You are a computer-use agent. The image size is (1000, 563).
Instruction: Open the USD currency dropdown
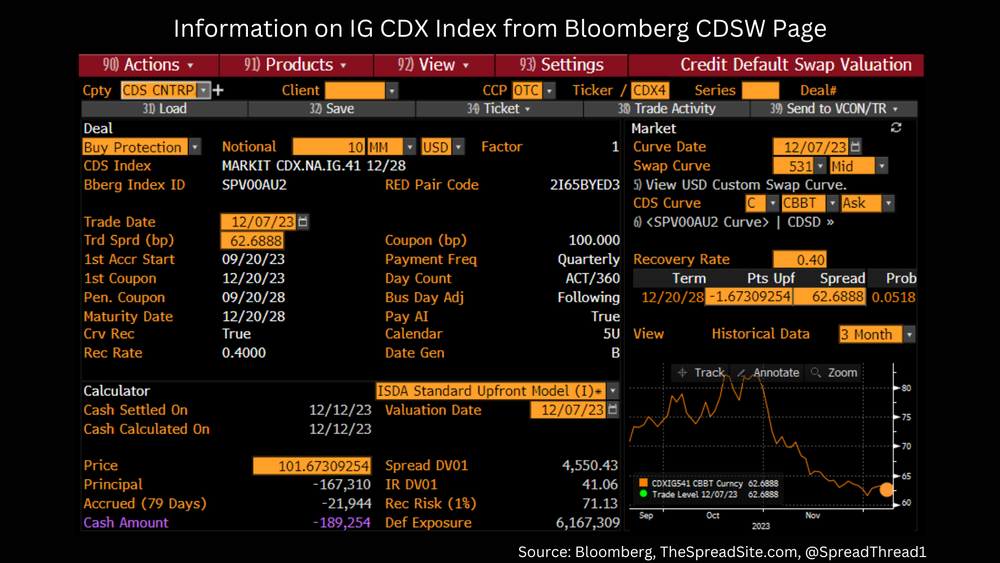[459, 147]
